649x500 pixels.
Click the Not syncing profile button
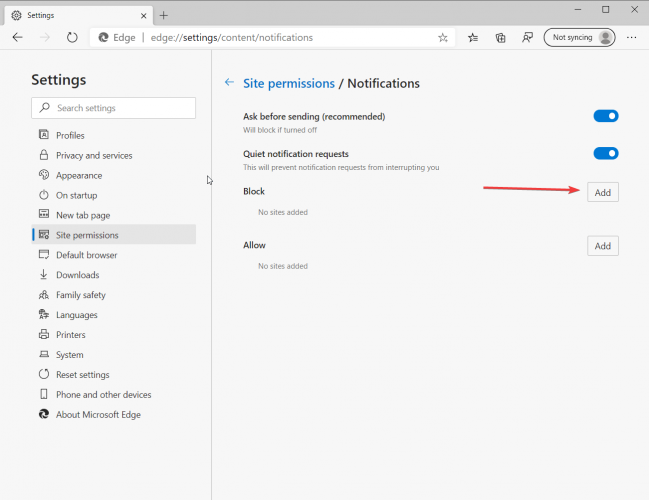[579, 38]
